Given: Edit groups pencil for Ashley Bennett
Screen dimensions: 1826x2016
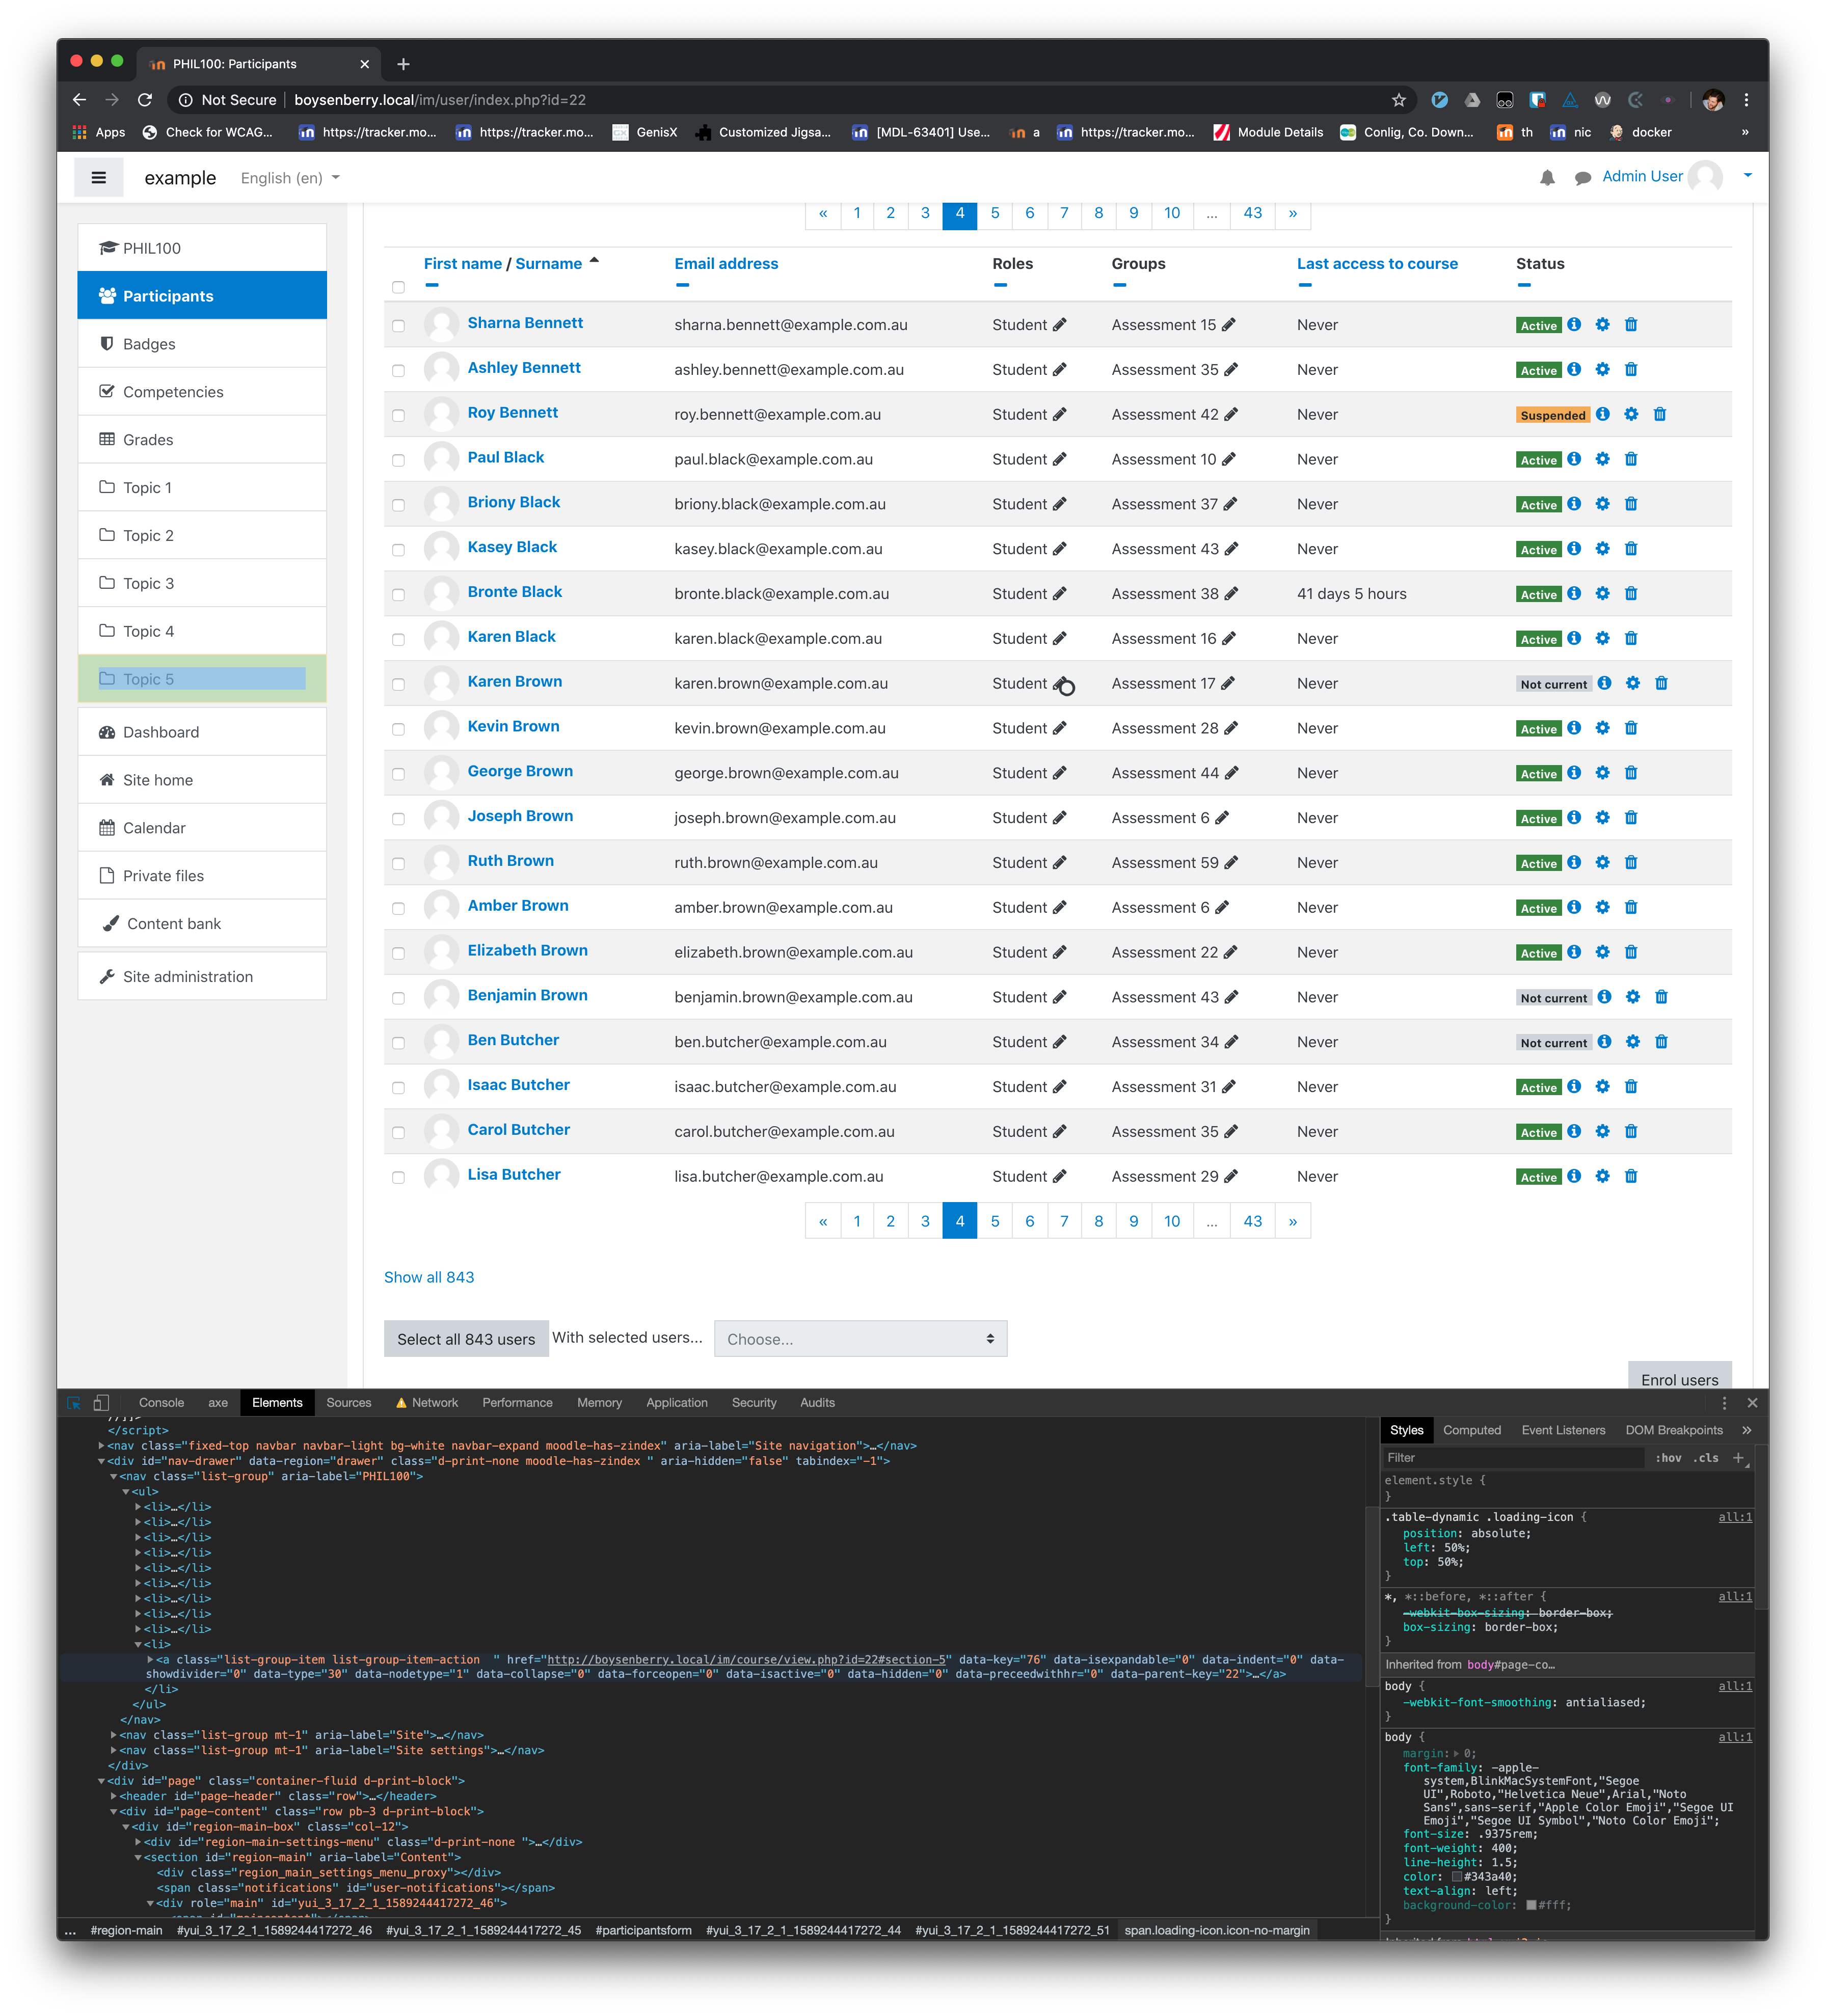Looking at the screenshot, I should pos(1231,370).
